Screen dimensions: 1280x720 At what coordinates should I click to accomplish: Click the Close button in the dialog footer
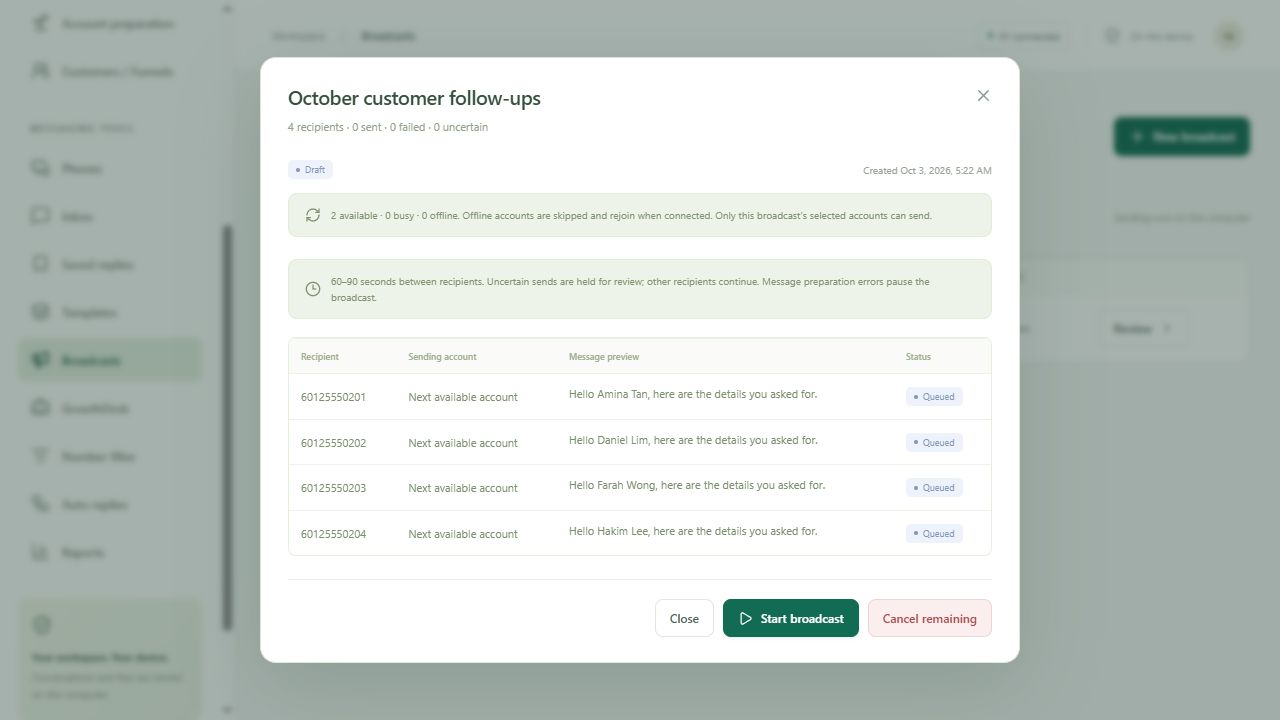point(684,618)
